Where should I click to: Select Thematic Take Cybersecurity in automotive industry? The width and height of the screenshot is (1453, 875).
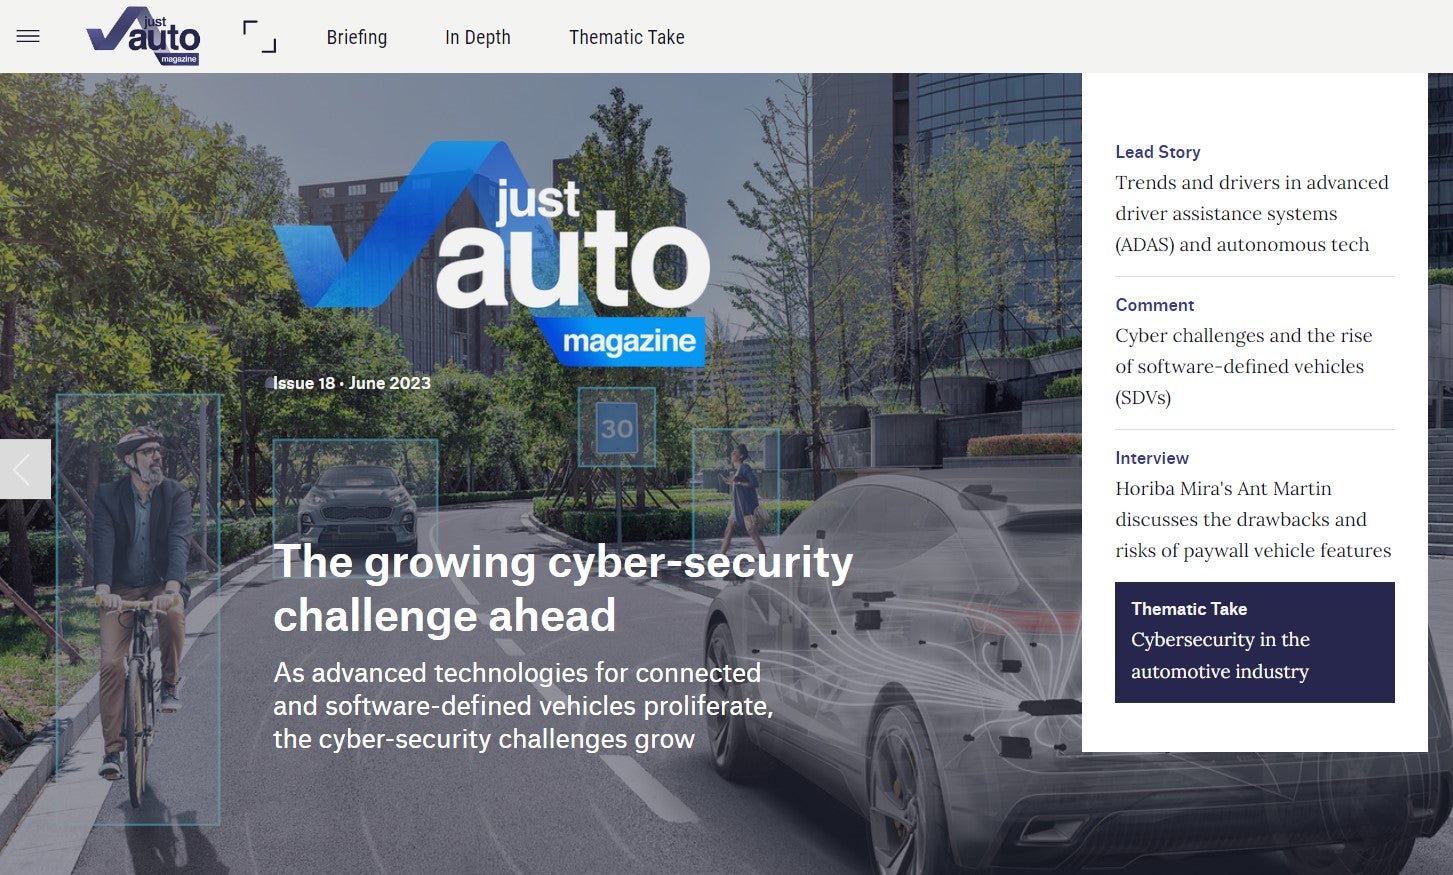coord(1254,642)
